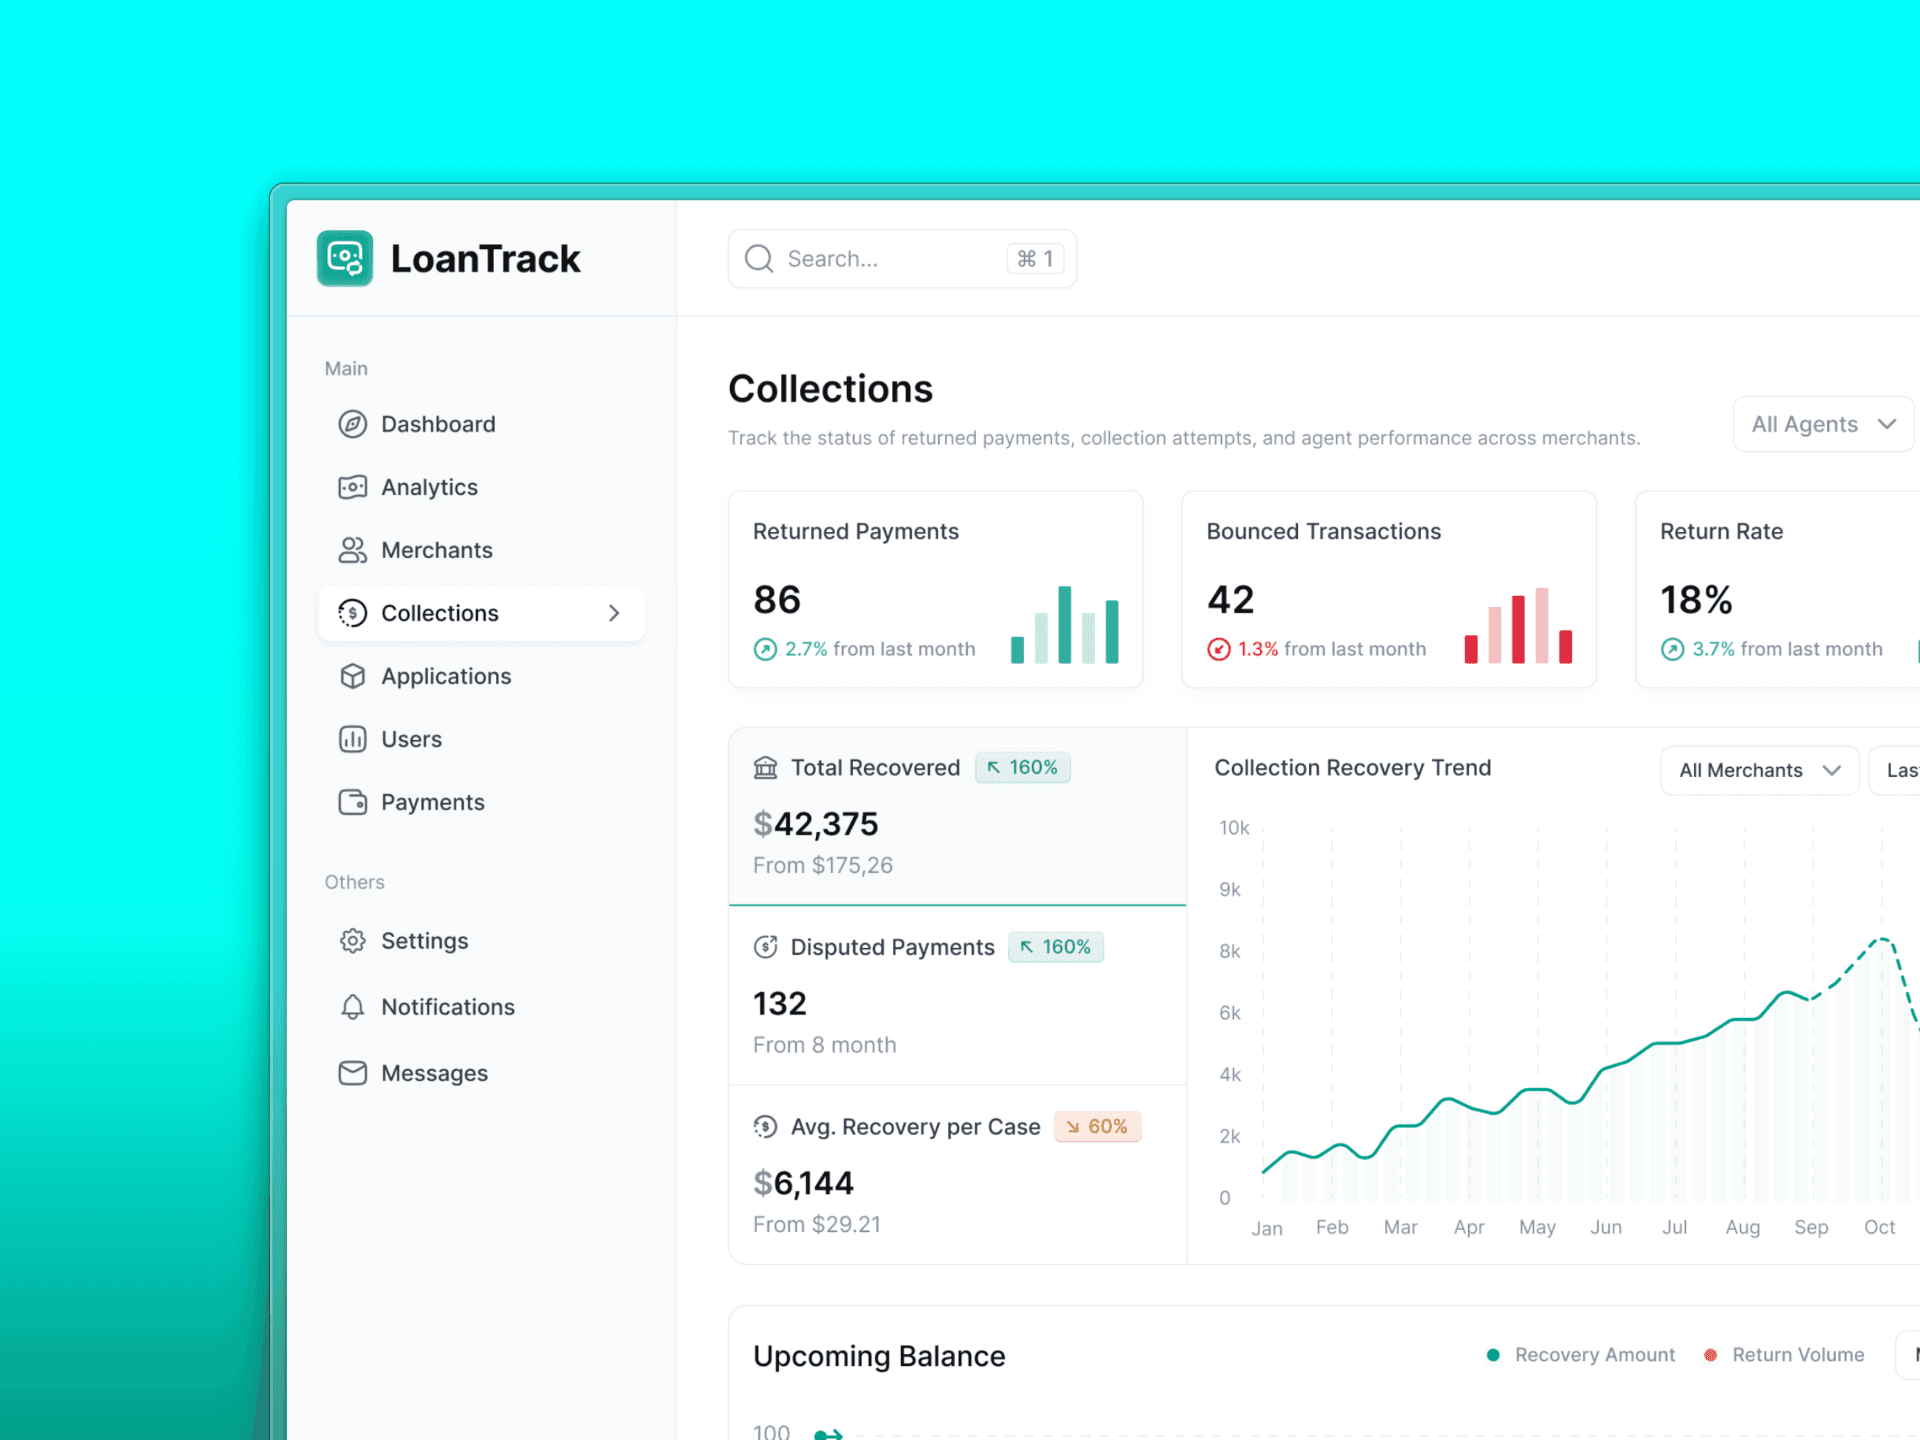Click the Settings gear icon
The image size is (1920, 1440).
(x=352, y=941)
